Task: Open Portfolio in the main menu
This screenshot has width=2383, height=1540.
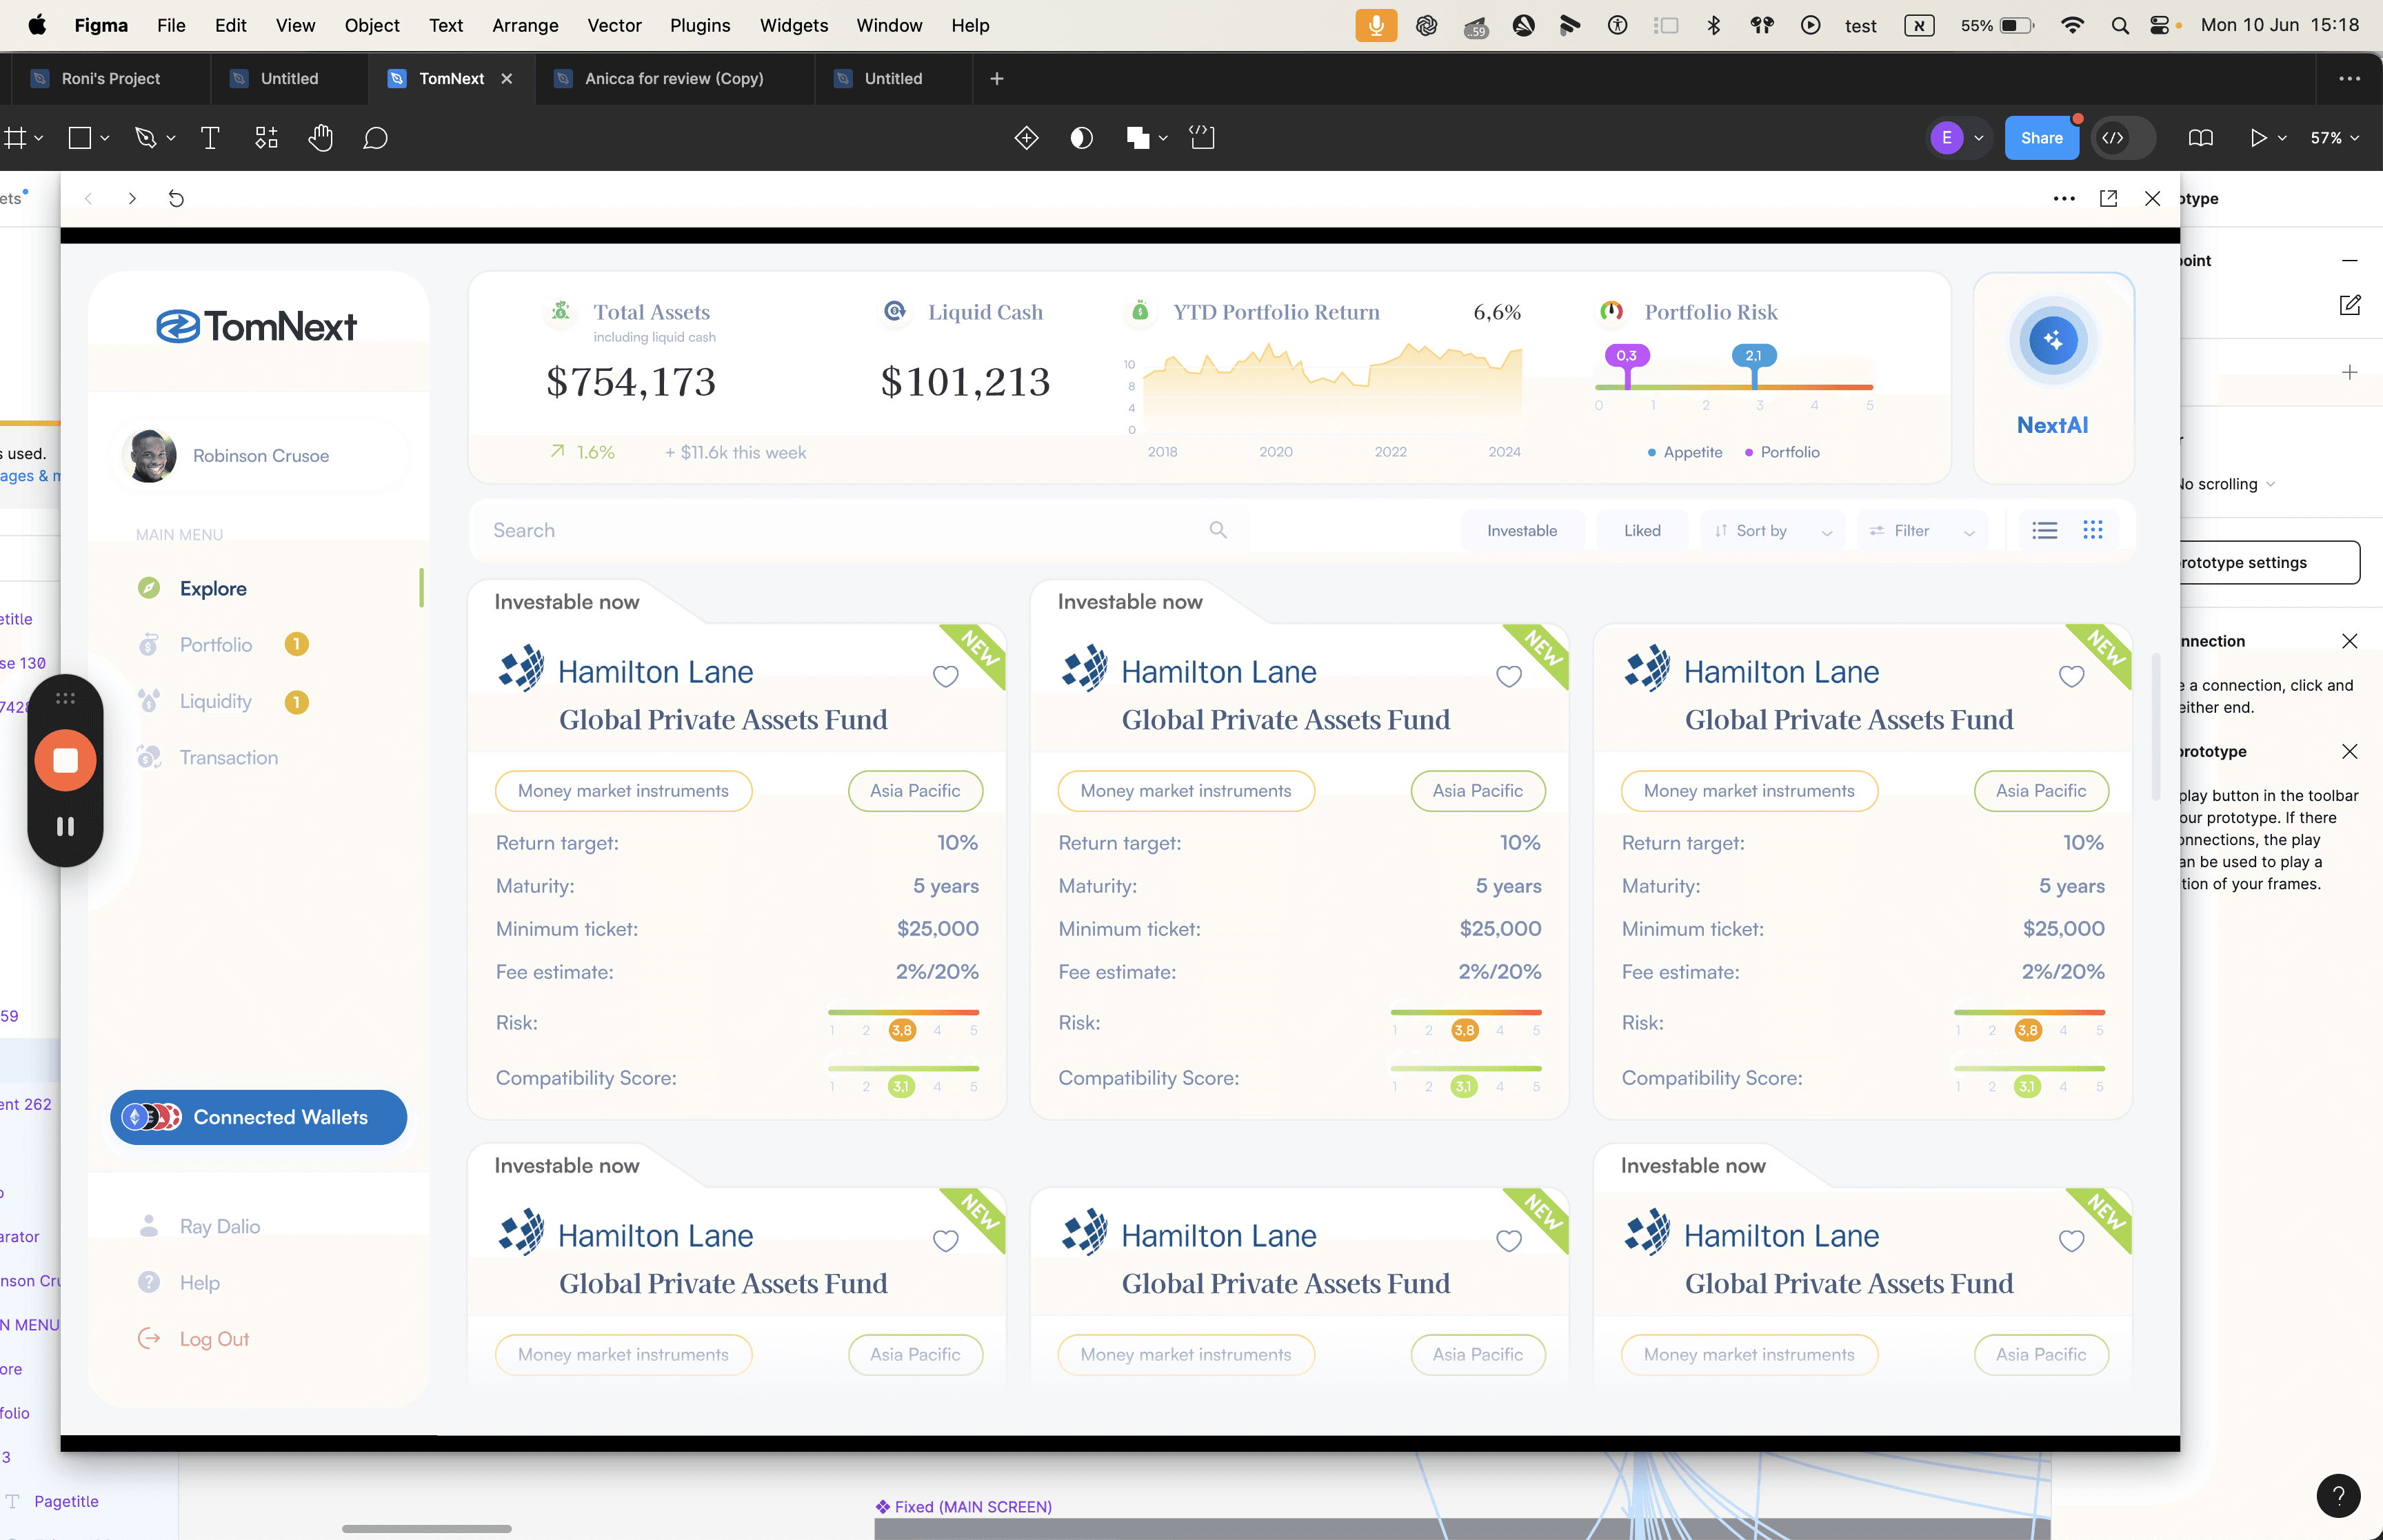Action: (216, 645)
